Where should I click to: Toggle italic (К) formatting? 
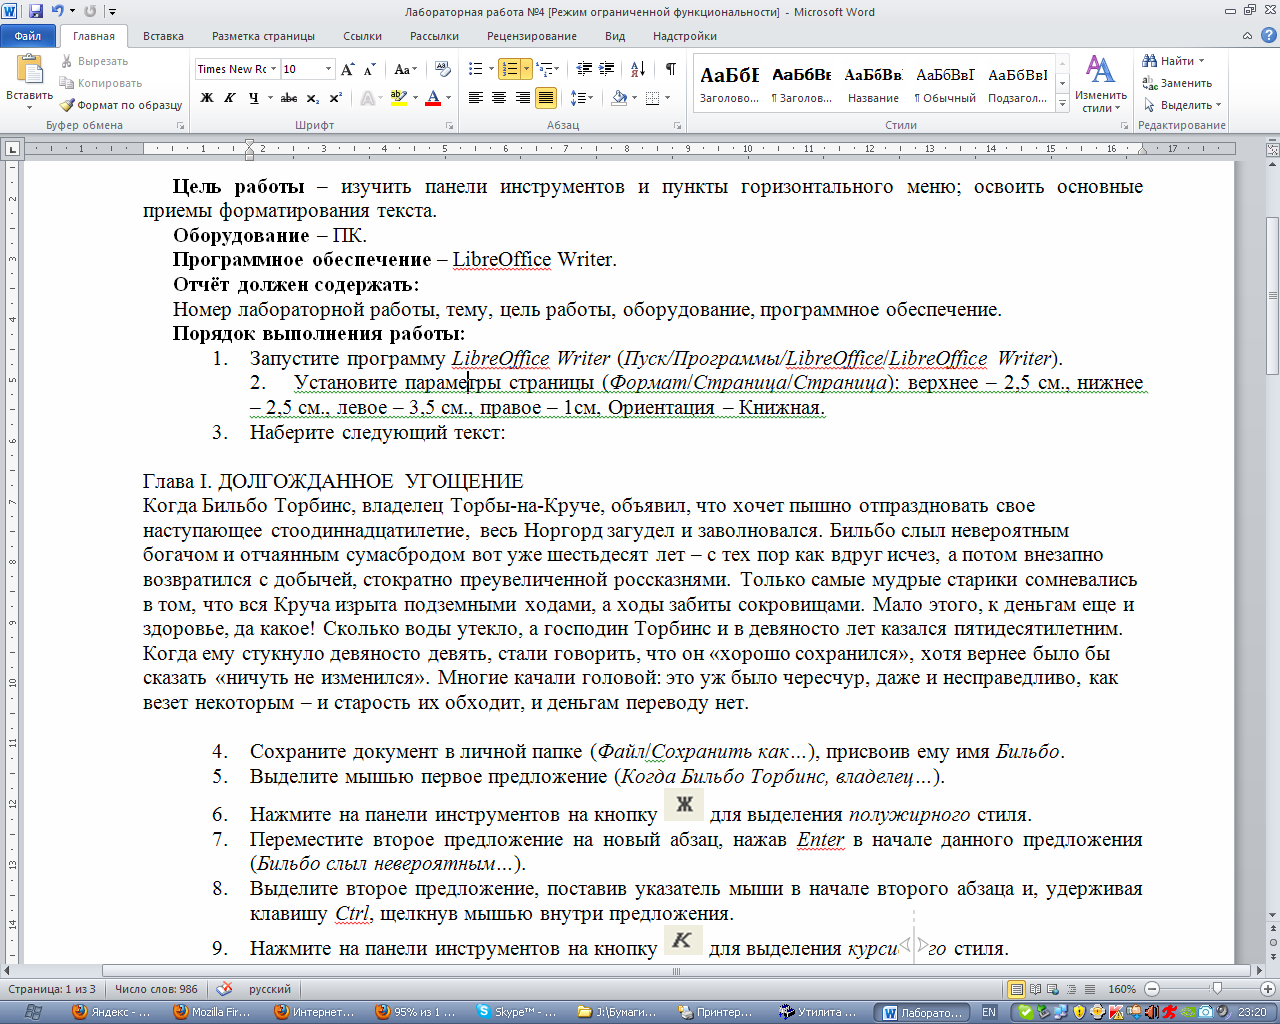[229, 98]
